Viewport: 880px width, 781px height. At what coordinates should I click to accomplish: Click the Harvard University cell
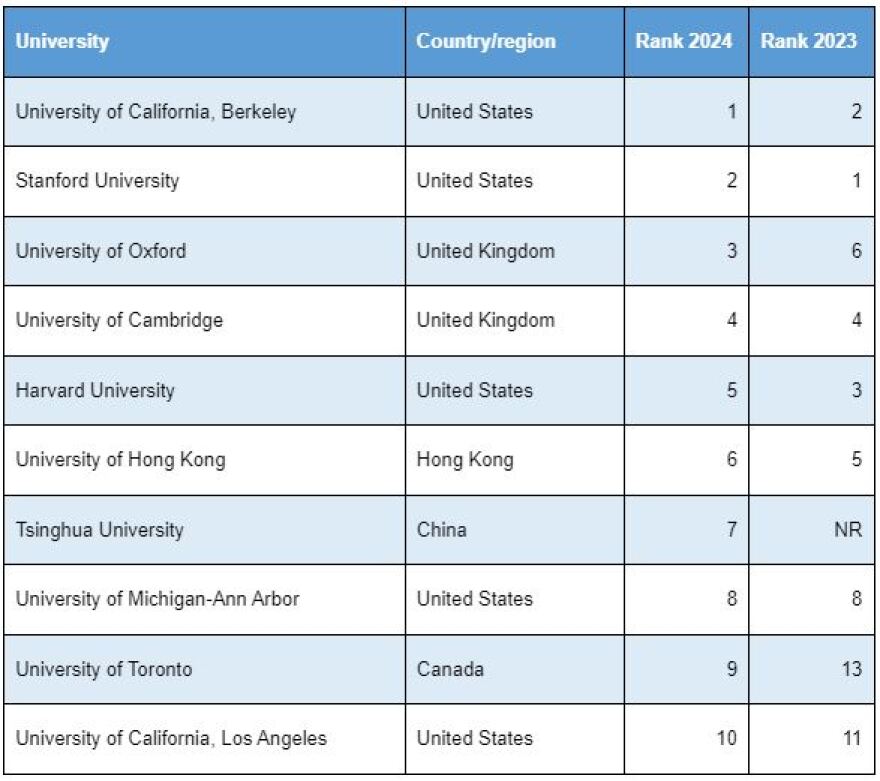click(x=95, y=390)
